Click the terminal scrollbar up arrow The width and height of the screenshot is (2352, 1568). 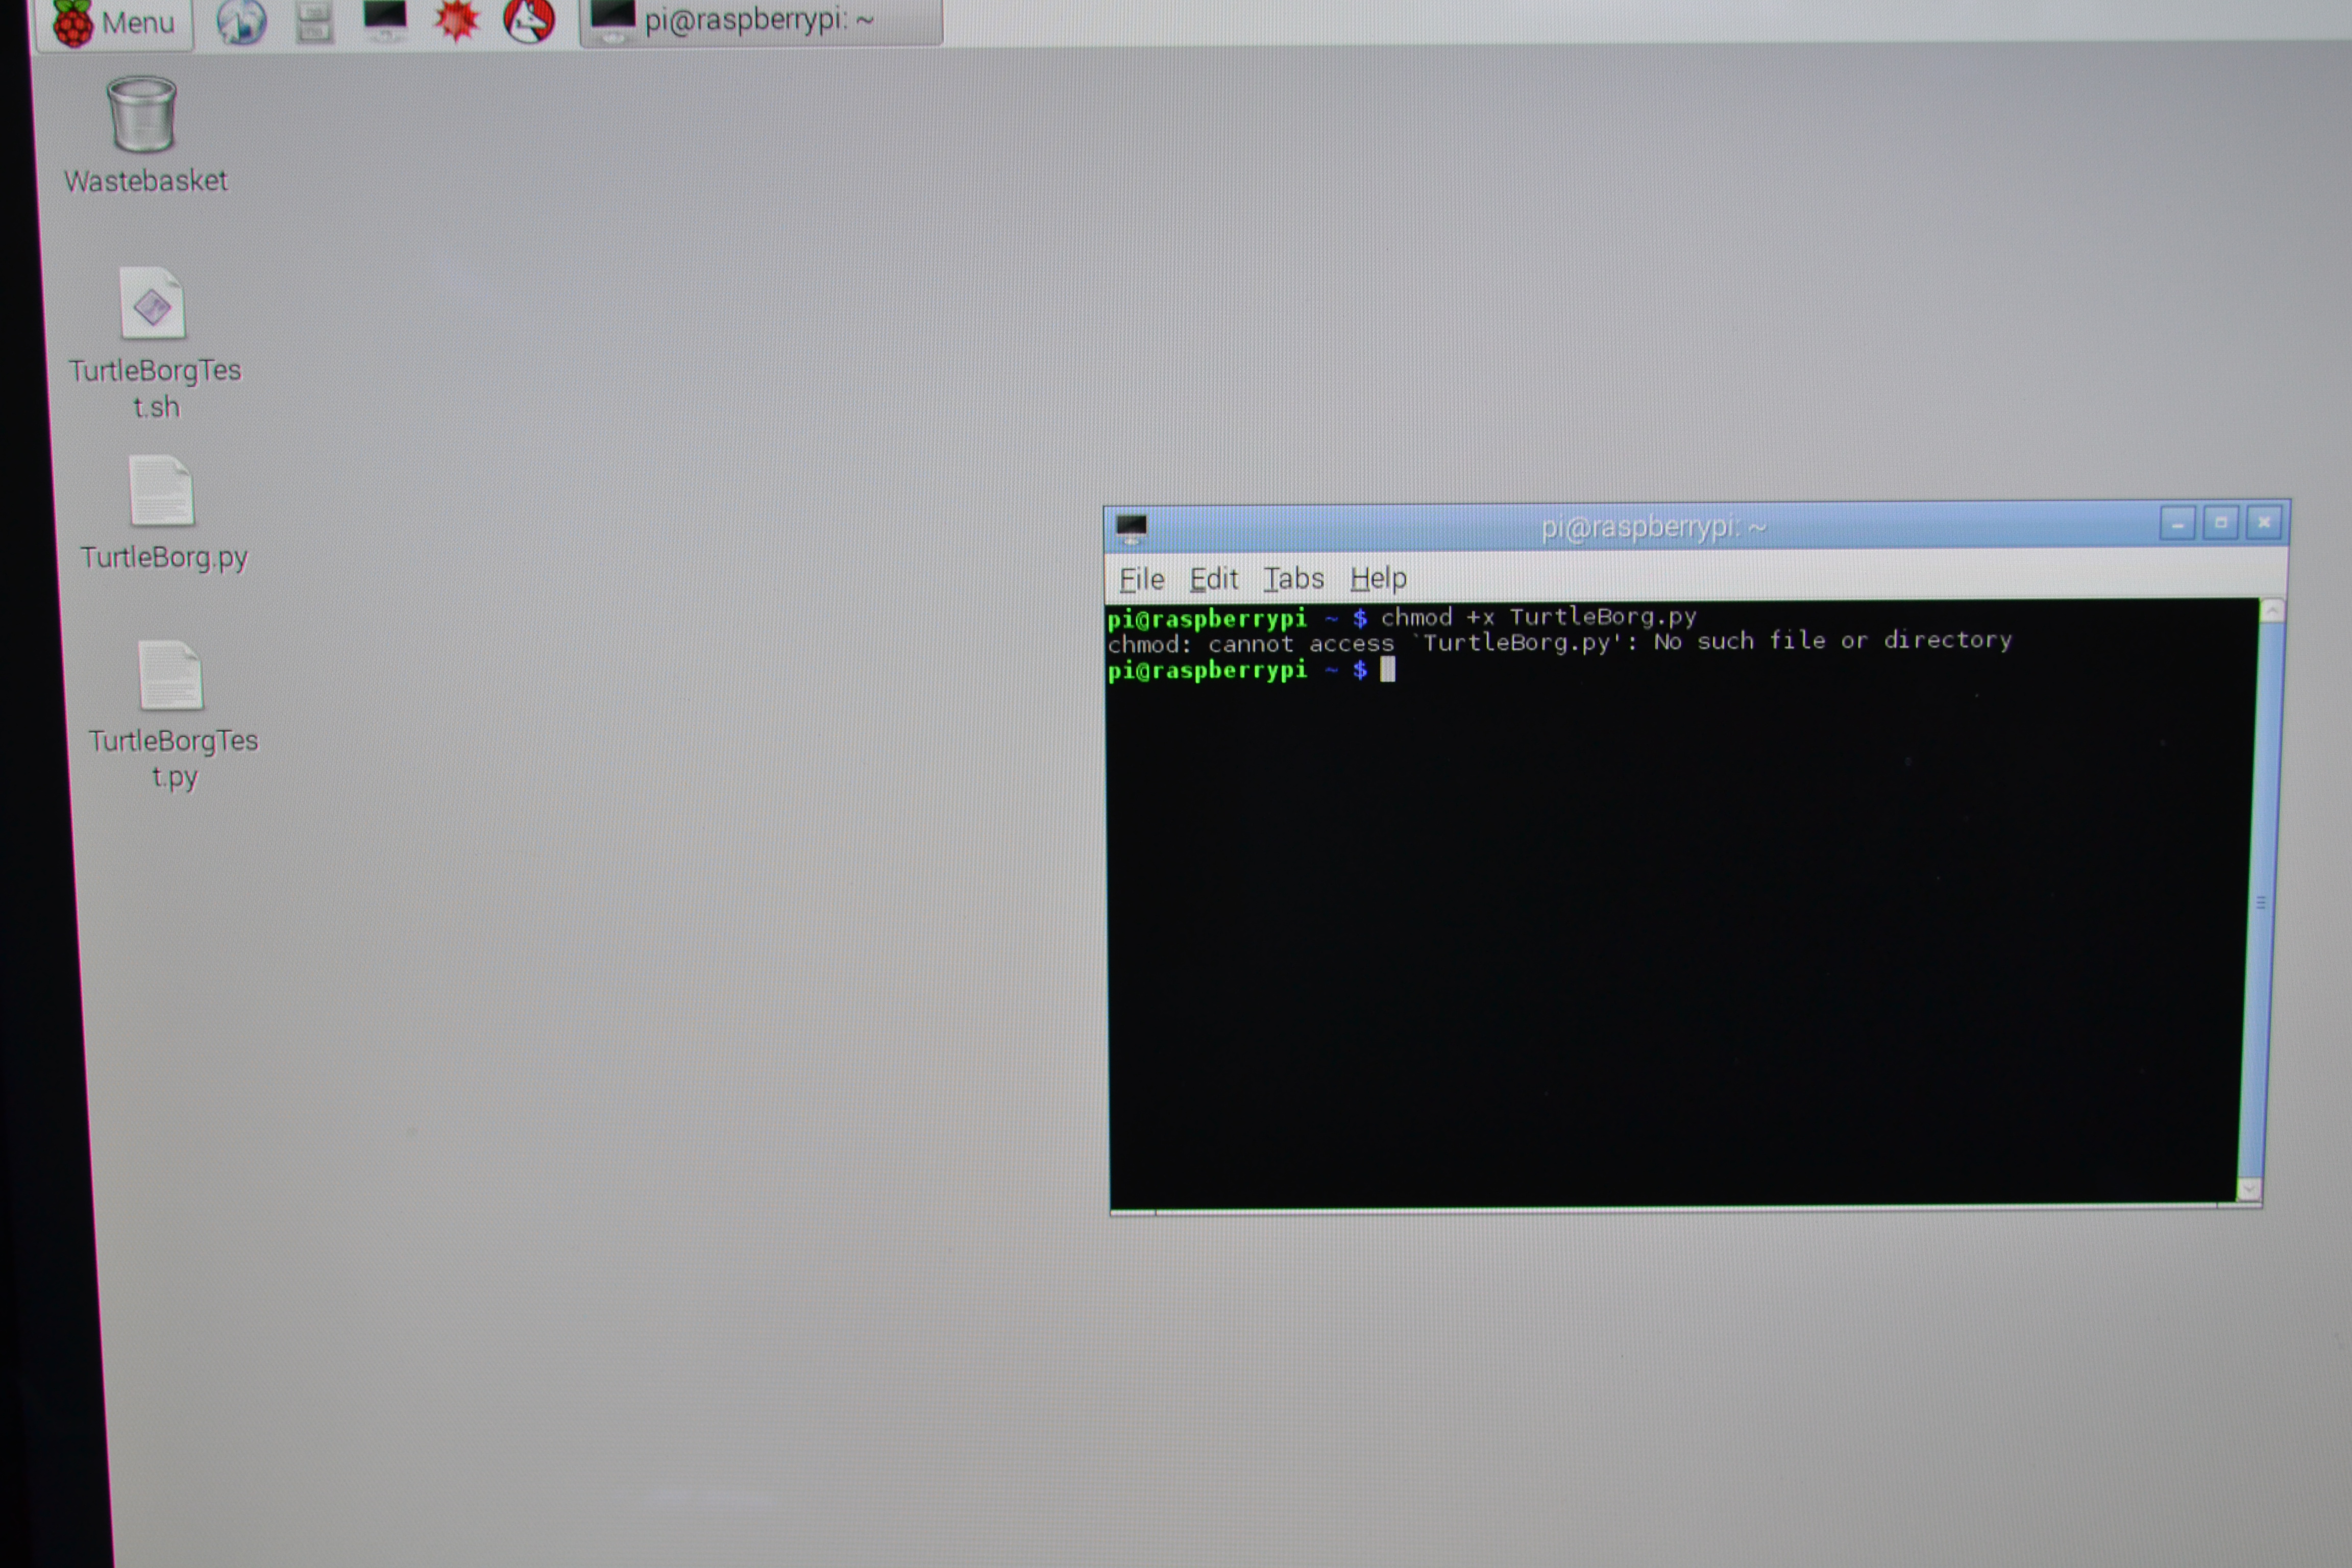click(x=2272, y=610)
